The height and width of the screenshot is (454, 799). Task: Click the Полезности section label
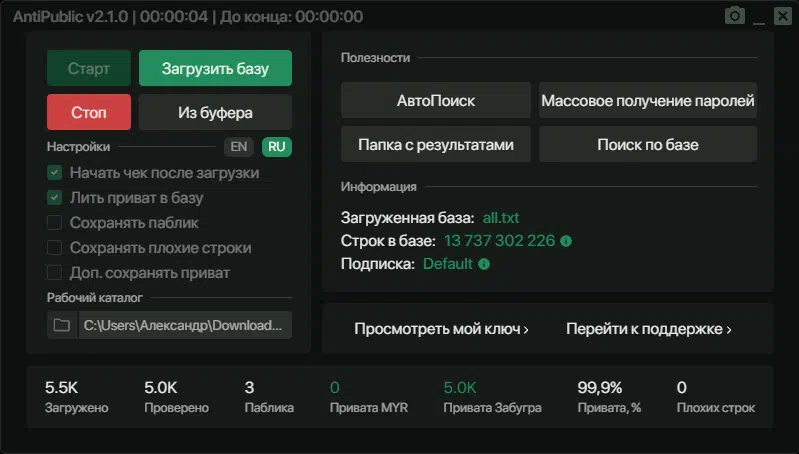pos(376,58)
